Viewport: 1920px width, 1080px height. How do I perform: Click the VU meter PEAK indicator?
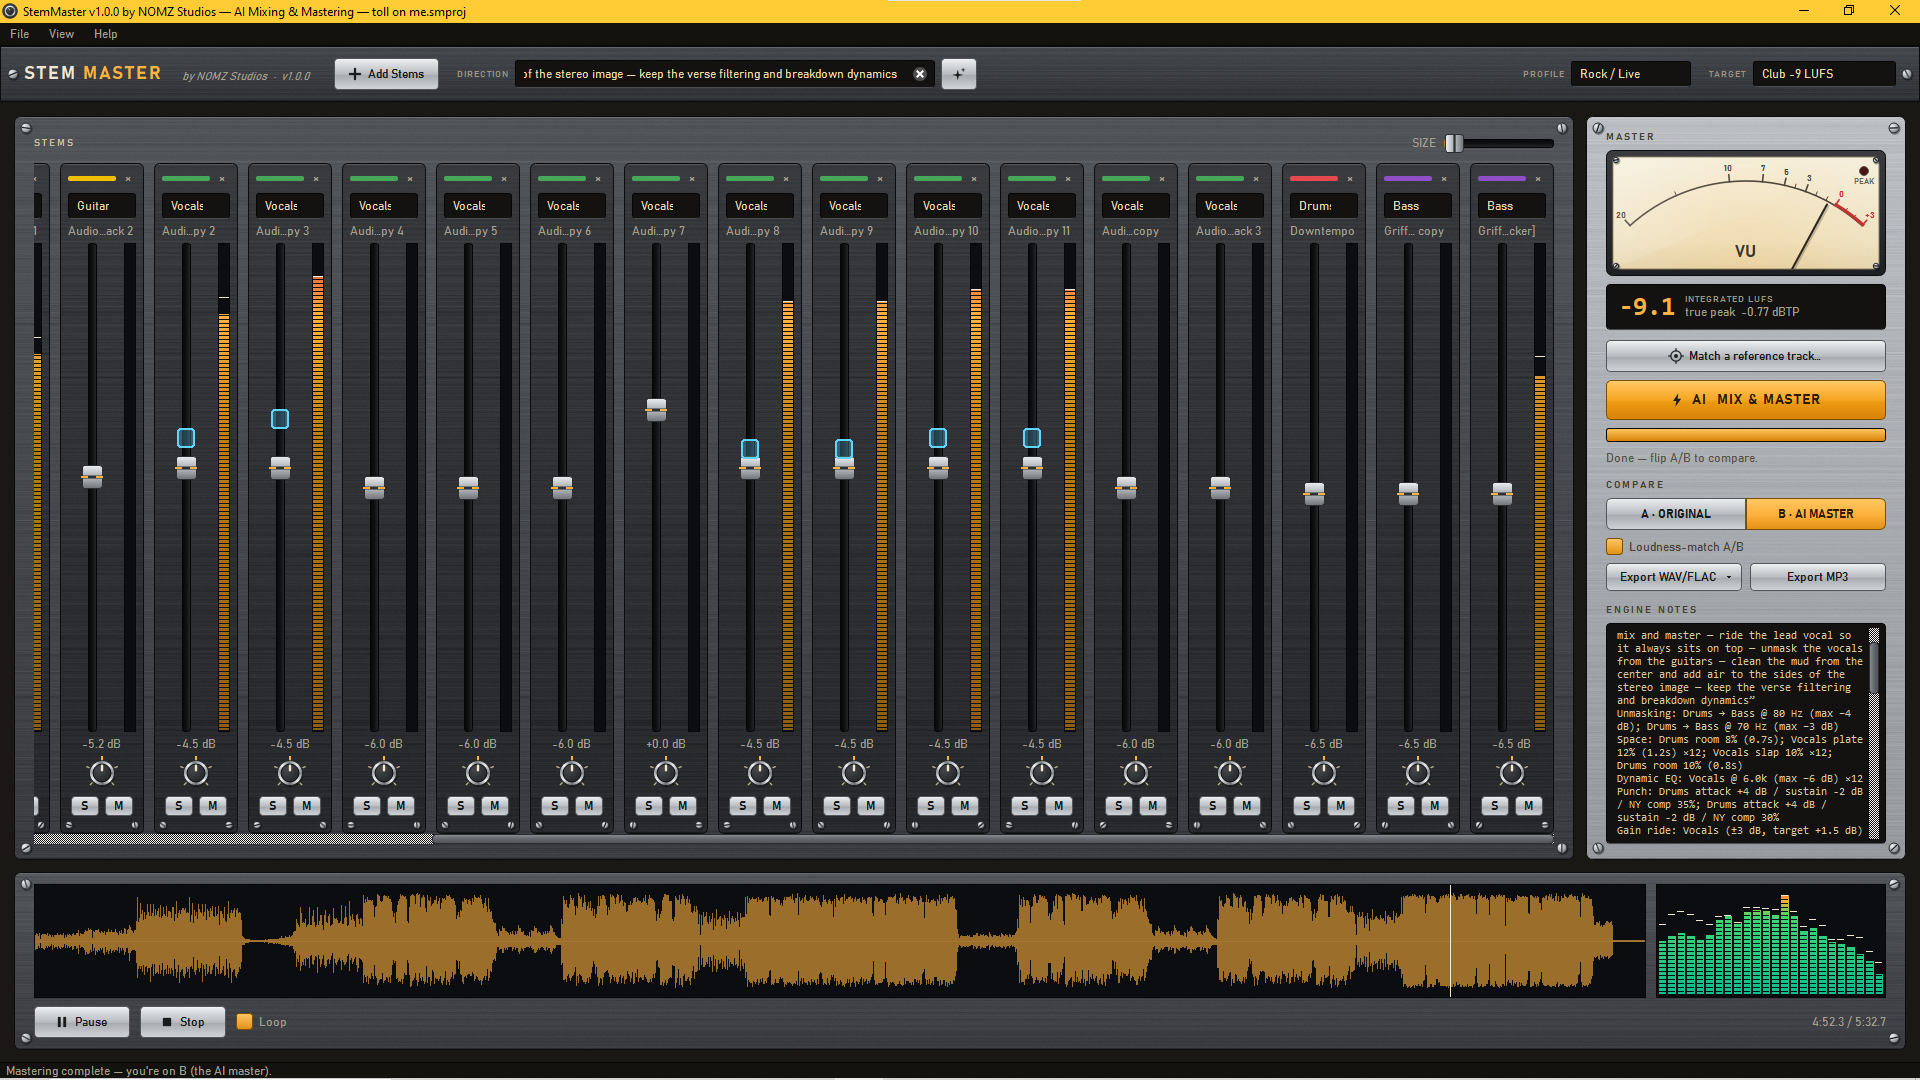[x=1864, y=173]
